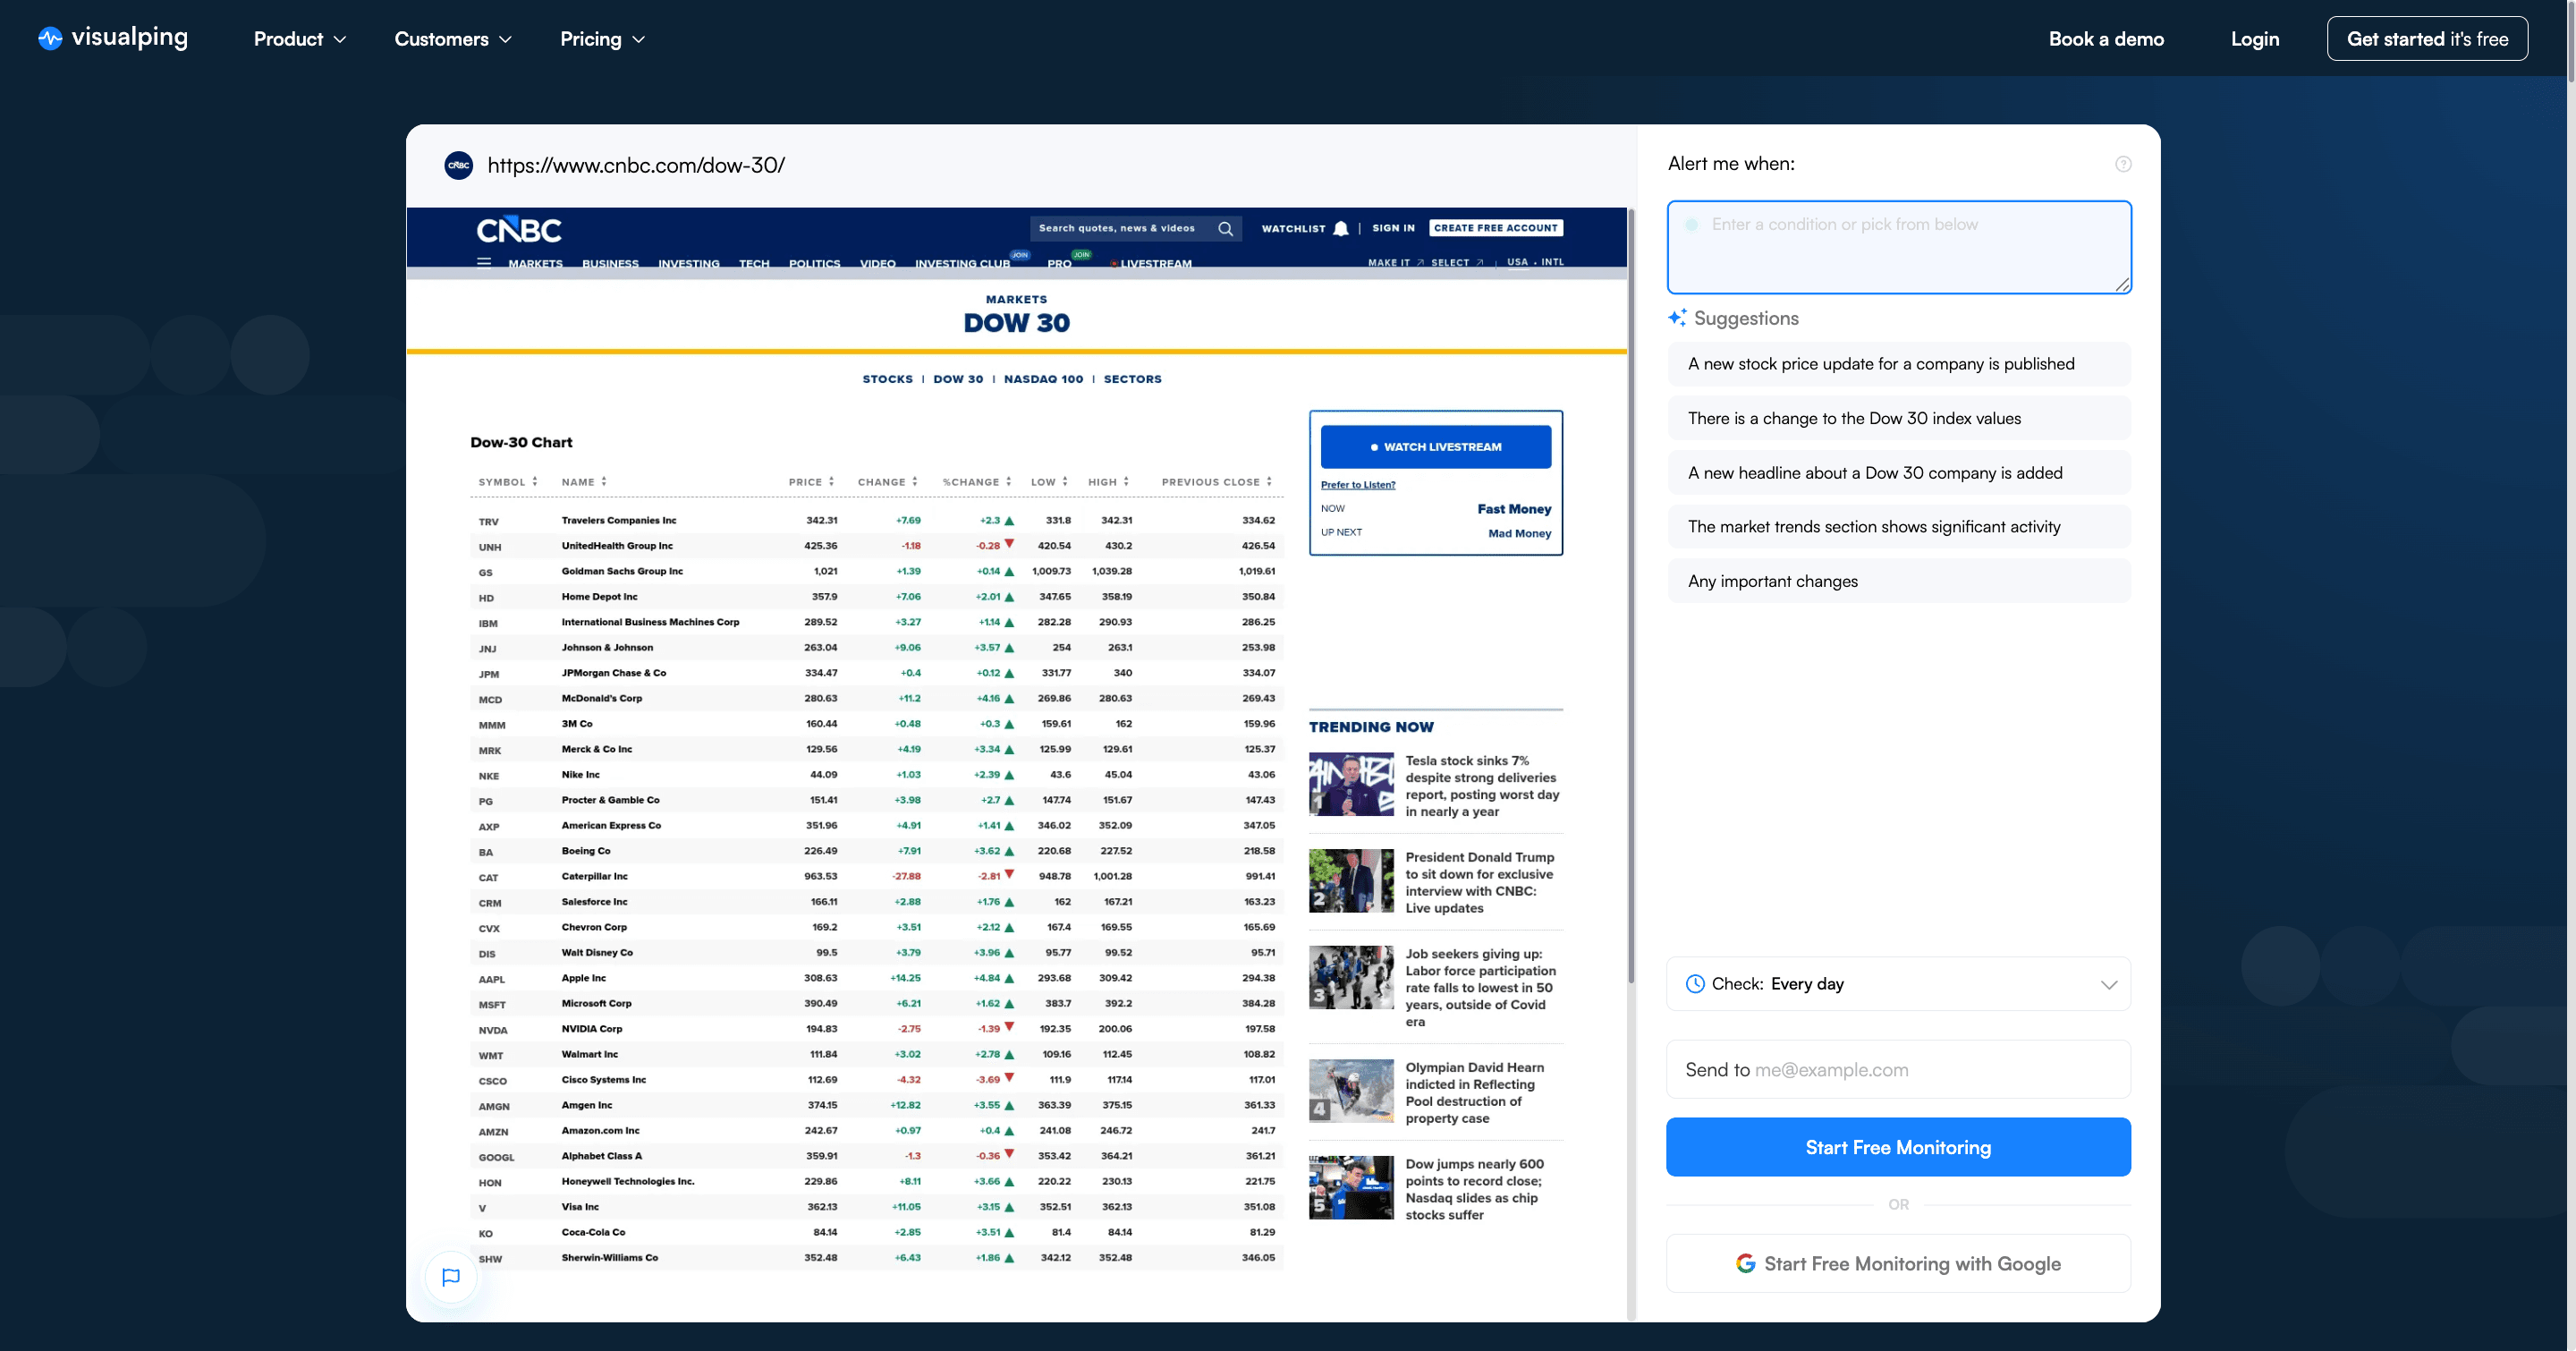2576x1351 pixels.
Task: Open the President Donald Trump interview thumbnail
Action: coord(1351,881)
